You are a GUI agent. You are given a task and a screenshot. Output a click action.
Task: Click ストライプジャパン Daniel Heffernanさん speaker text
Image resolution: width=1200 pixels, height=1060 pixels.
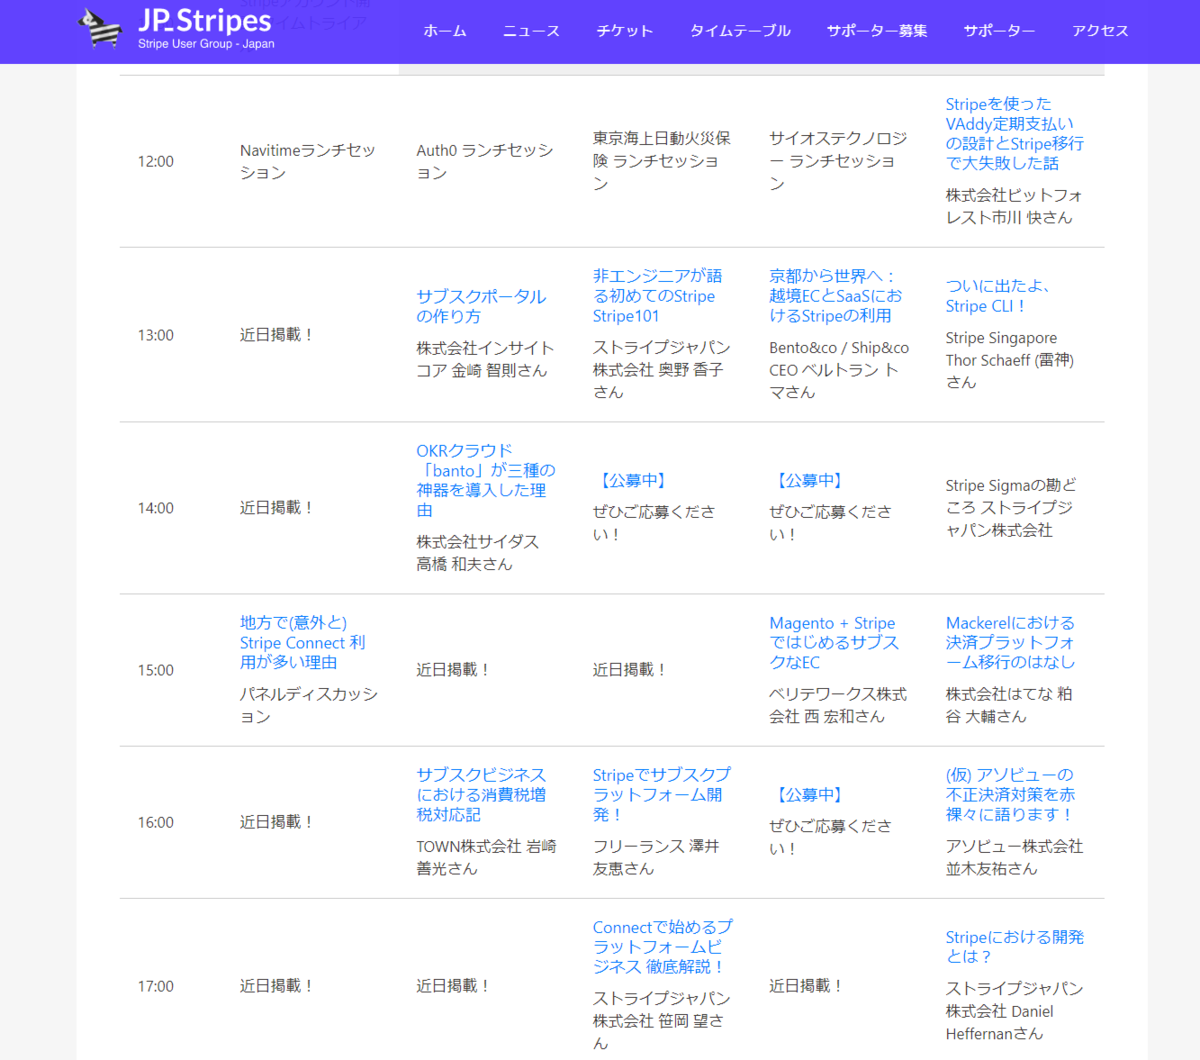1014,1011
